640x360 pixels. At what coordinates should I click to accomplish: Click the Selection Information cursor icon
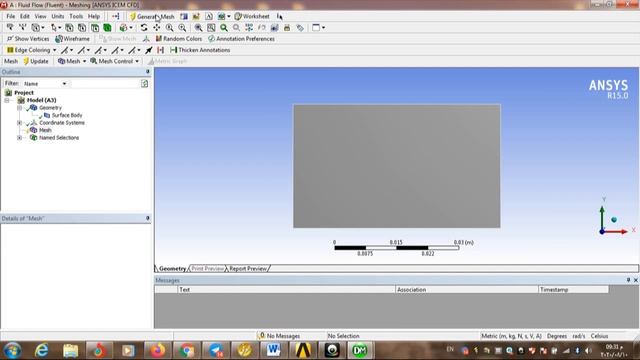pos(280,16)
